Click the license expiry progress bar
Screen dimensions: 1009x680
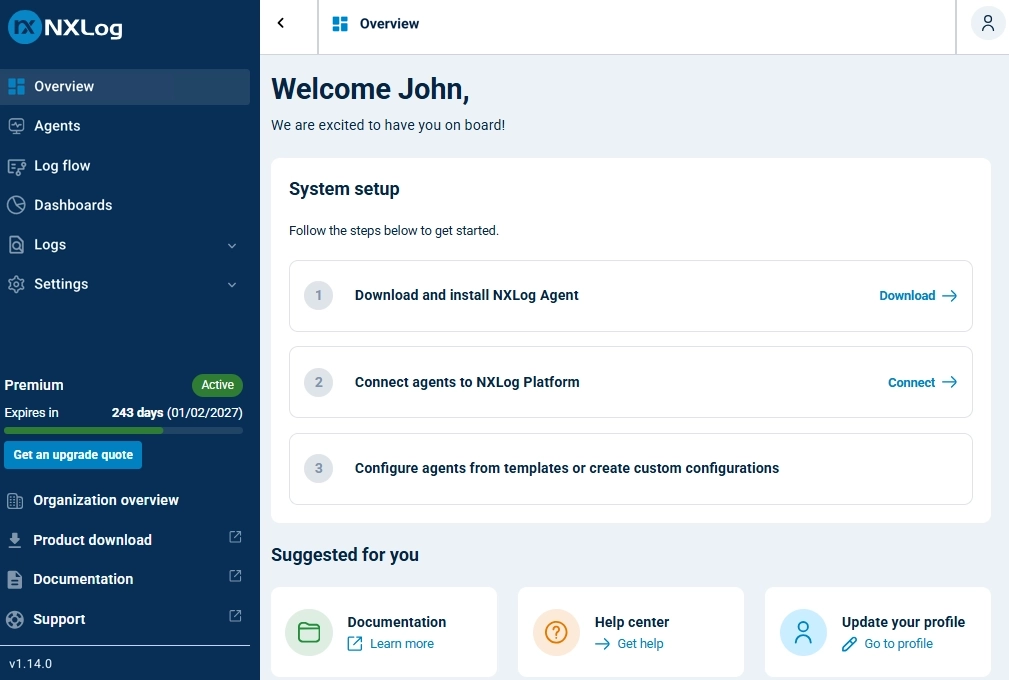[x=124, y=430]
